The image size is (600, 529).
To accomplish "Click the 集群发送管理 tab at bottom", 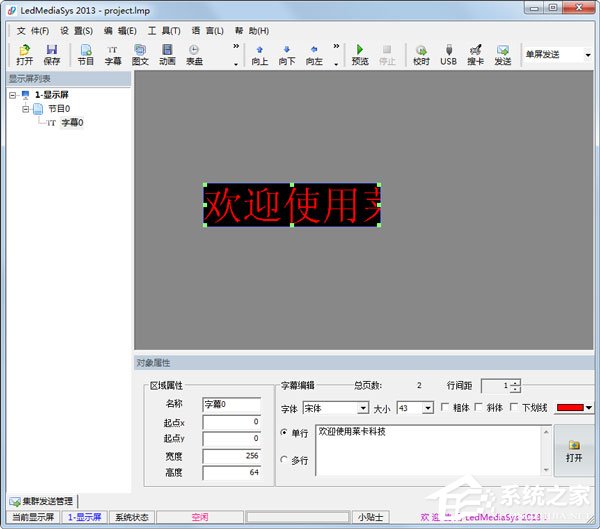I will pos(42,501).
